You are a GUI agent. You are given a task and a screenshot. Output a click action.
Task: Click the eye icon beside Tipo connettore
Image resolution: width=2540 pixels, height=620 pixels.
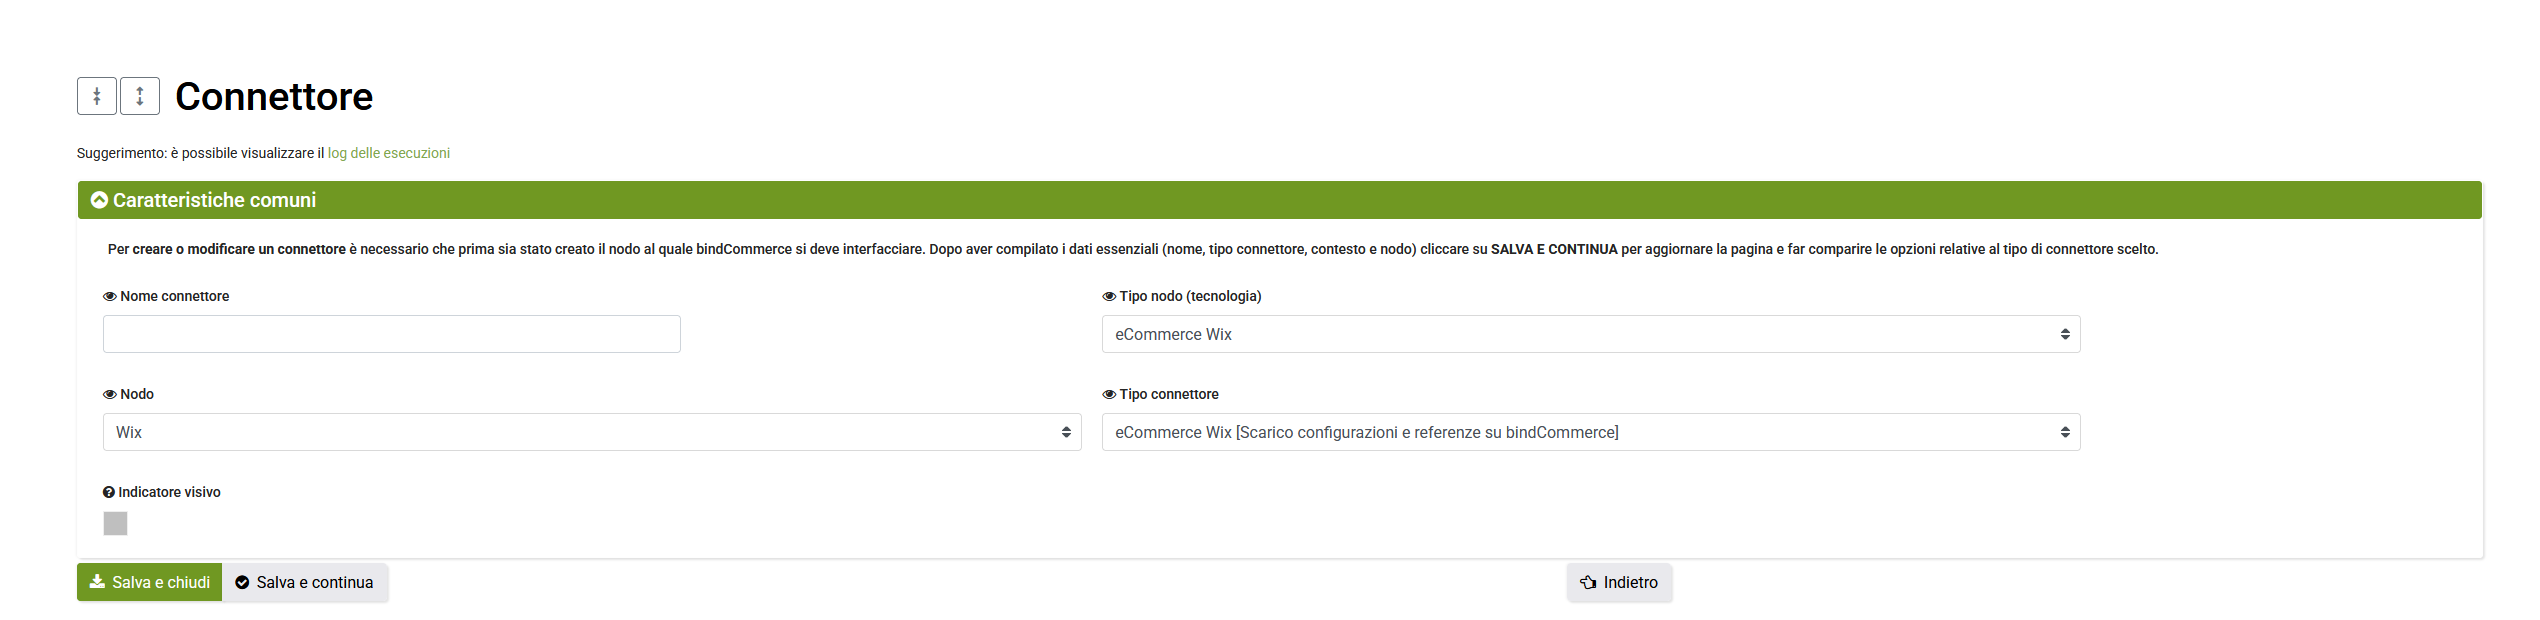pos(1109,395)
